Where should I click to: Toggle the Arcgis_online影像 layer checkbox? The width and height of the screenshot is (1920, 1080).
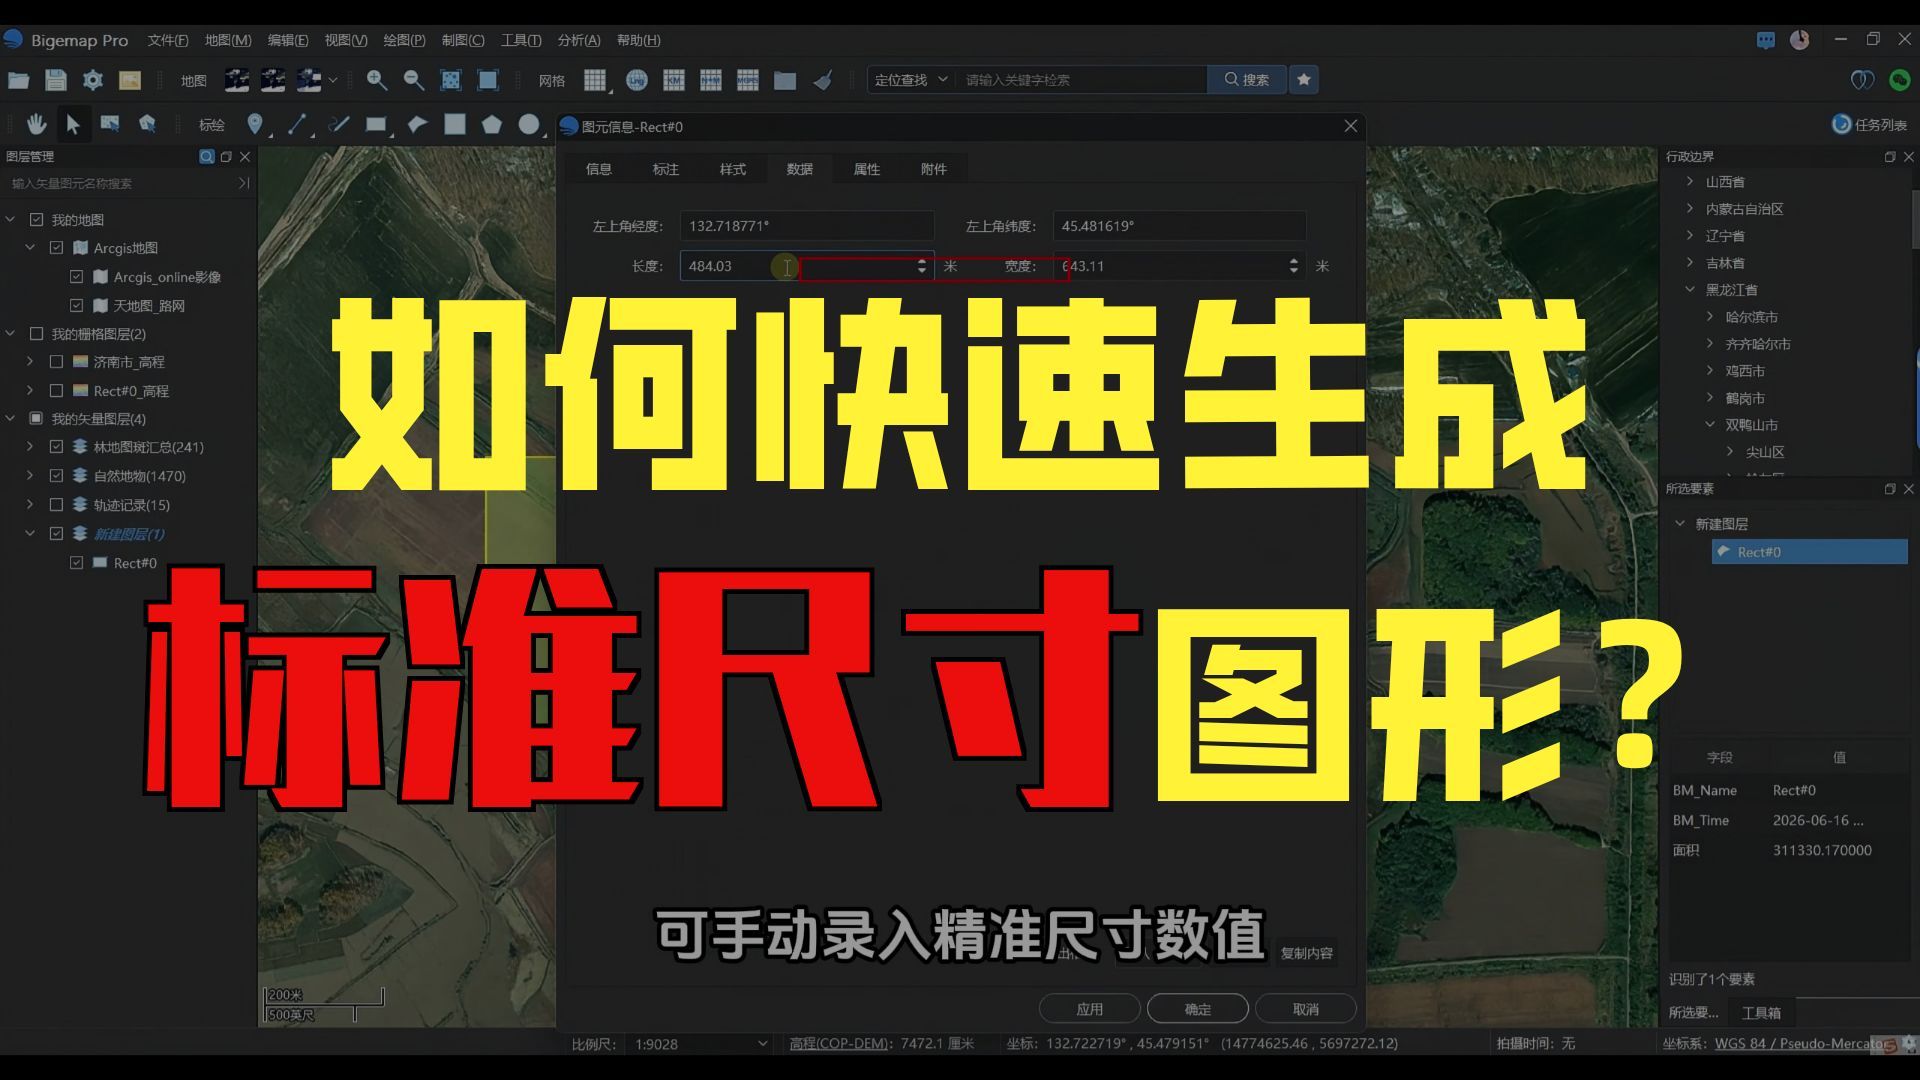(77, 277)
